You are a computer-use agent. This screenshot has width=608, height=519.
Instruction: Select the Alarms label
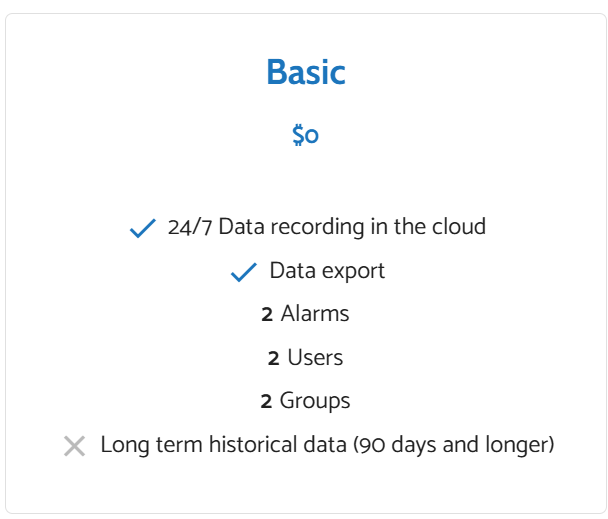pos(315,314)
